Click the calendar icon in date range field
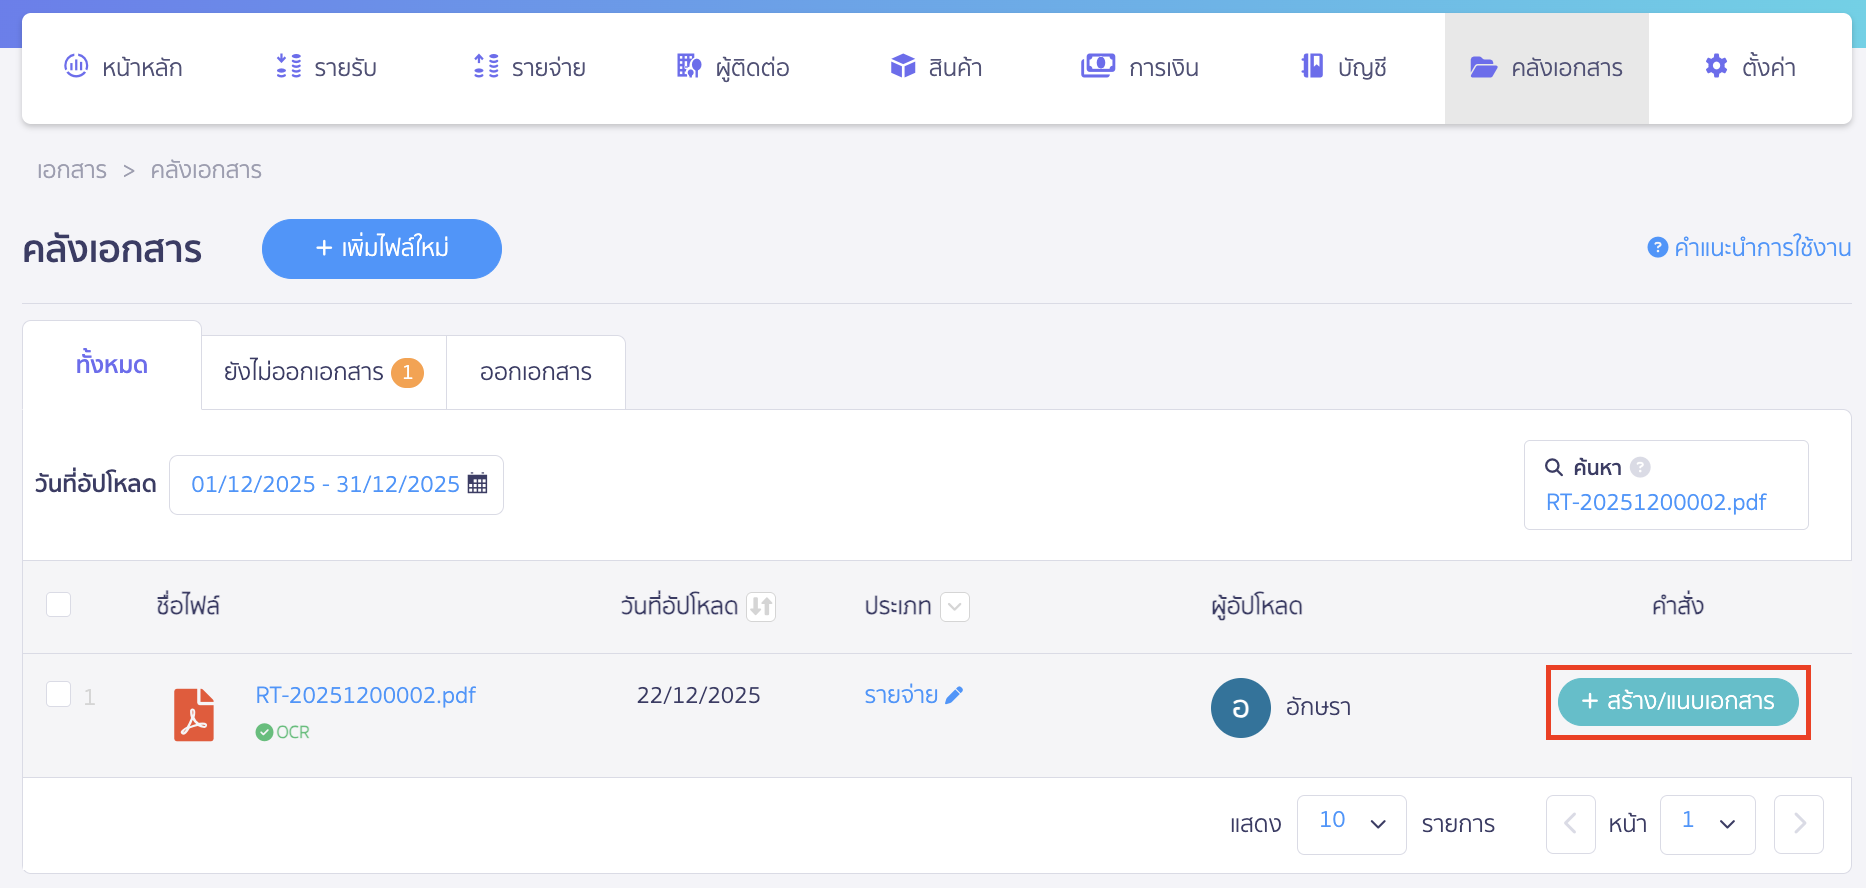1866x888 pixels. 478,484
